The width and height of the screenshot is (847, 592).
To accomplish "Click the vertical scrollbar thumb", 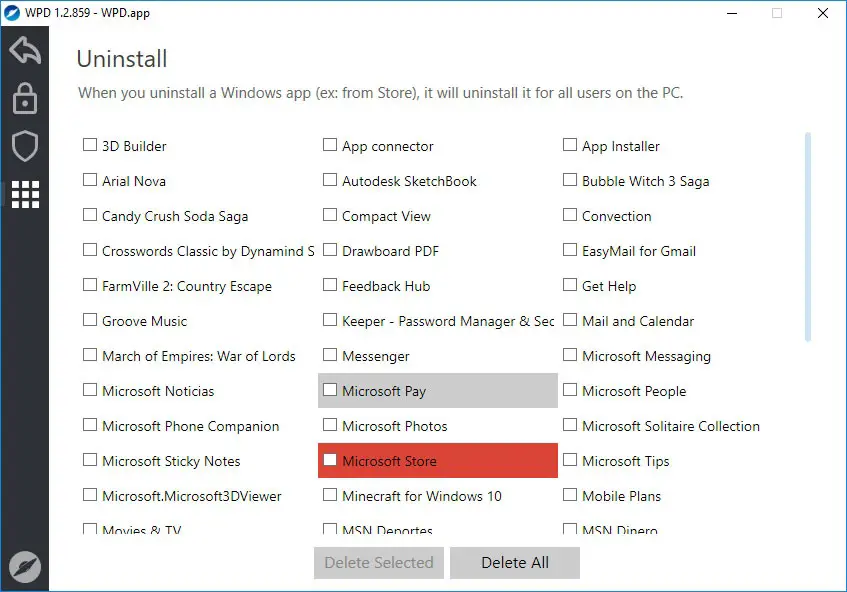I will point(808,236).
